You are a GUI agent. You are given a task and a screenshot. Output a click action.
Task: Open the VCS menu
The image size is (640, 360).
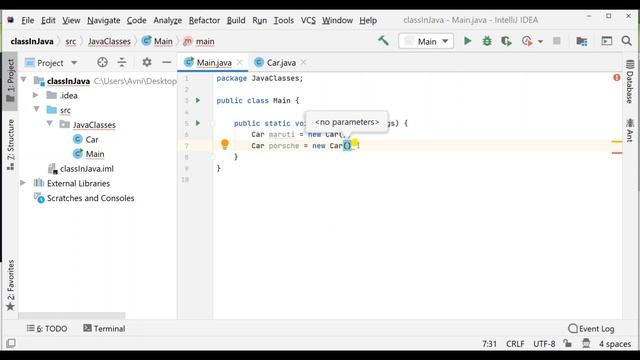tap(308, 20)
